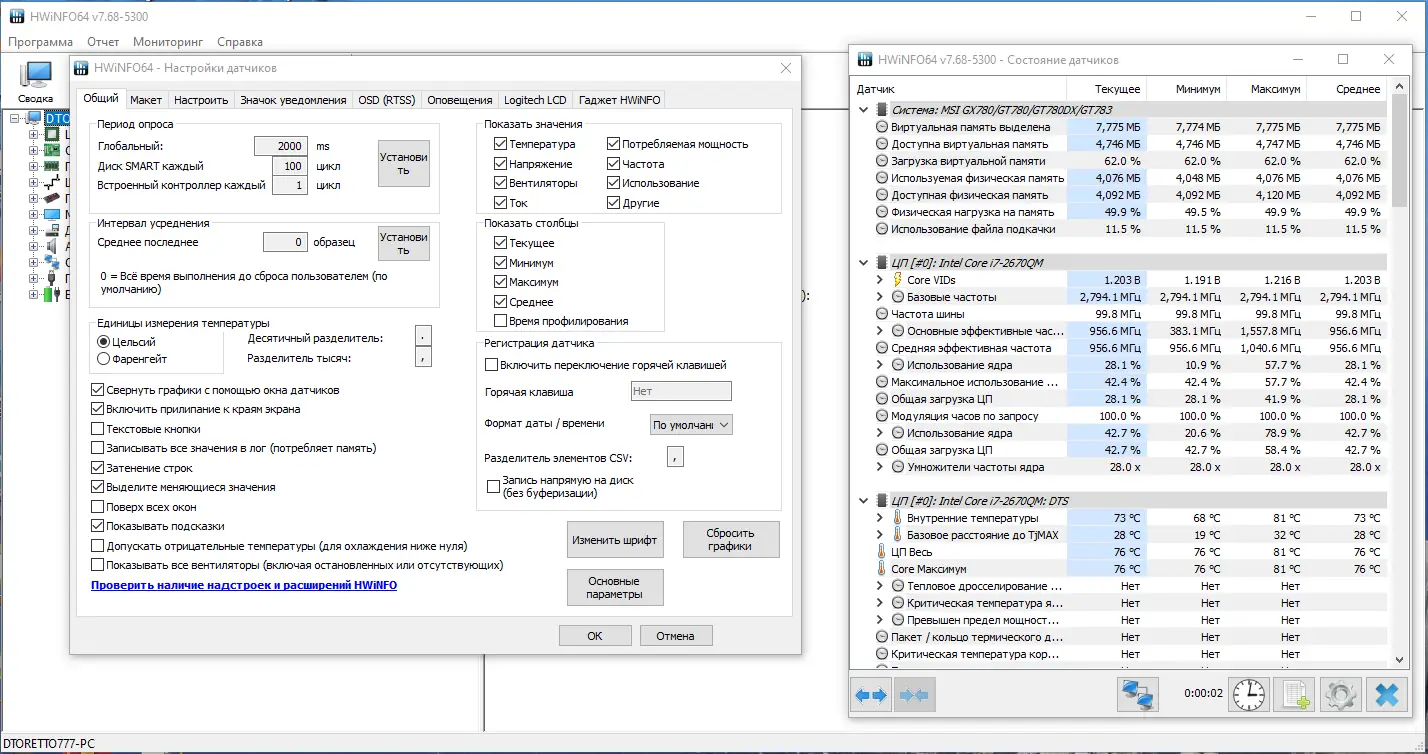This screenshot has width=1428, height=754.
Task: Select the processor chip icon in main tree
Action: pyautogui.click(x=53, y=134)
